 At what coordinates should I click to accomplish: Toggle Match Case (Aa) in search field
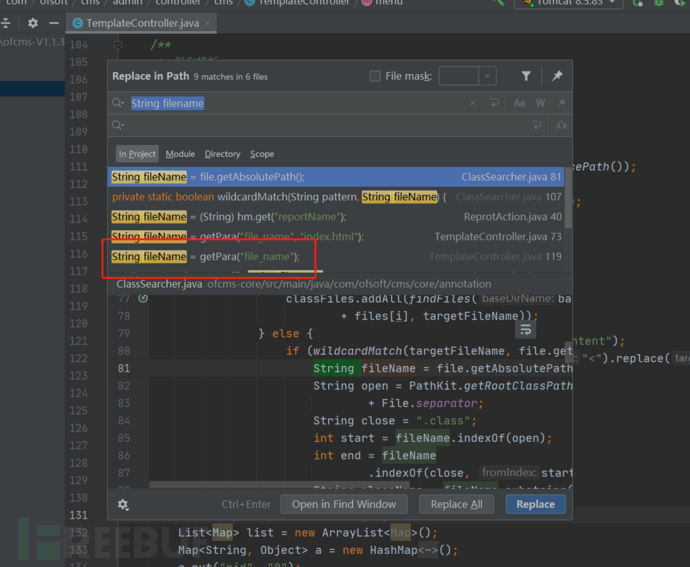click(519, 103)
